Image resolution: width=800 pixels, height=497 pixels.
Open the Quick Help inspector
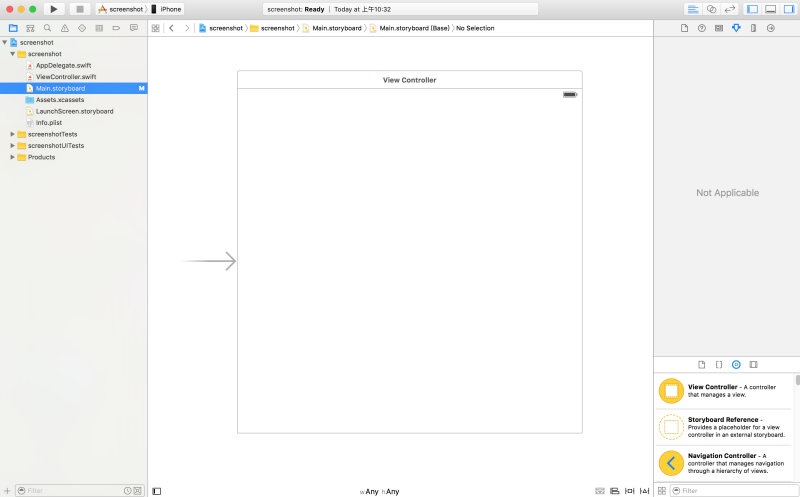(x=701, y=28)
